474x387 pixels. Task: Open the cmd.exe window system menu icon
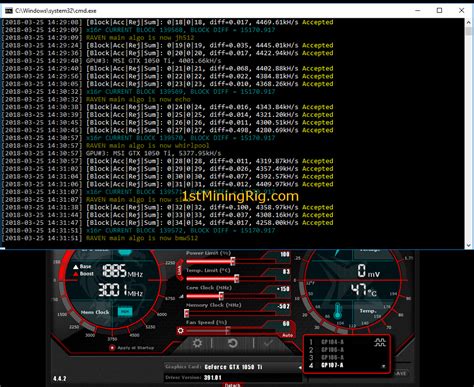(x=9, y=11)
